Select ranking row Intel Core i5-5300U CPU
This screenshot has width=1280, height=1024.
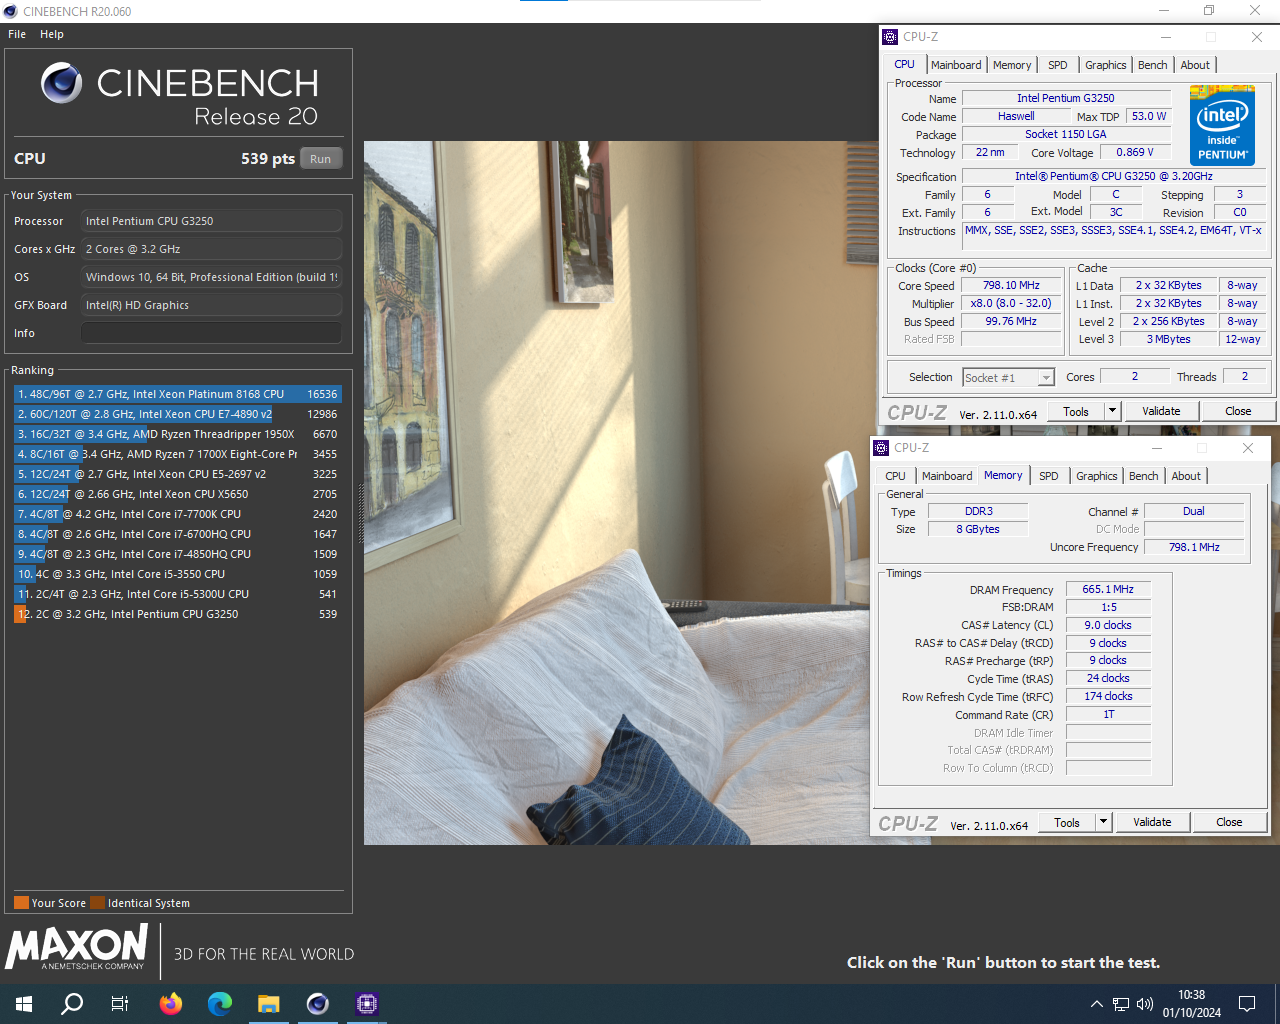click(178, 594)
